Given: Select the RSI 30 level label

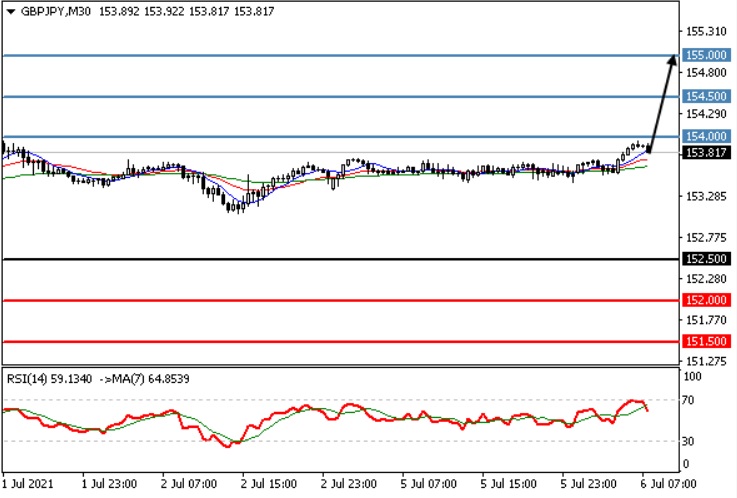Looking at the screenshot, I should coord(688,441).
